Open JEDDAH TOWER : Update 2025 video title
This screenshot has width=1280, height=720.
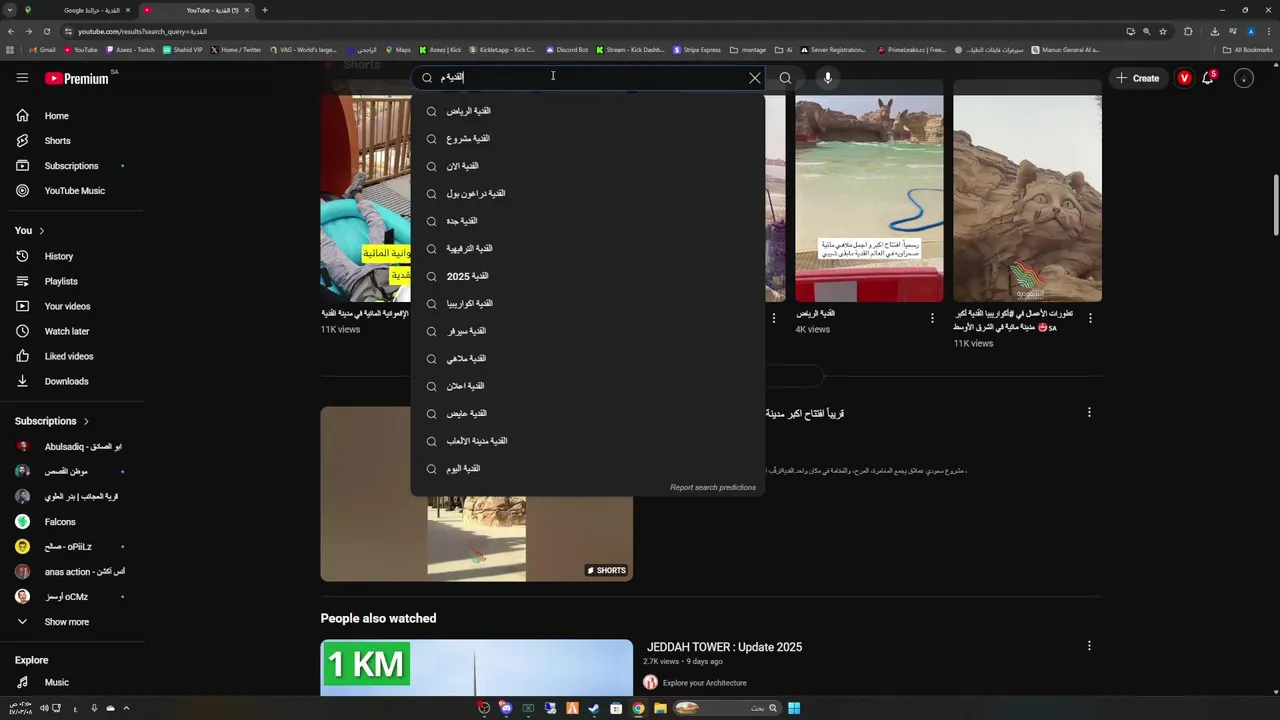point(724,647)
